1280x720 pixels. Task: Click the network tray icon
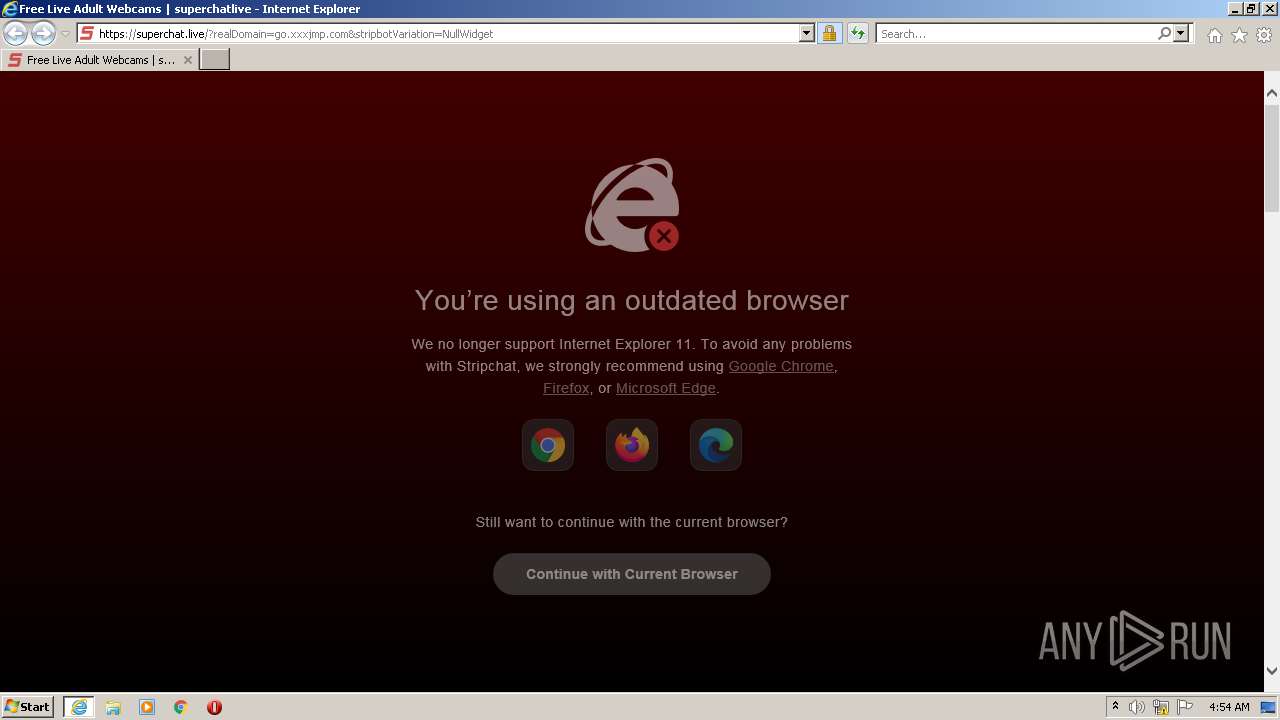pyautogui.click(x=1161, y=707)
